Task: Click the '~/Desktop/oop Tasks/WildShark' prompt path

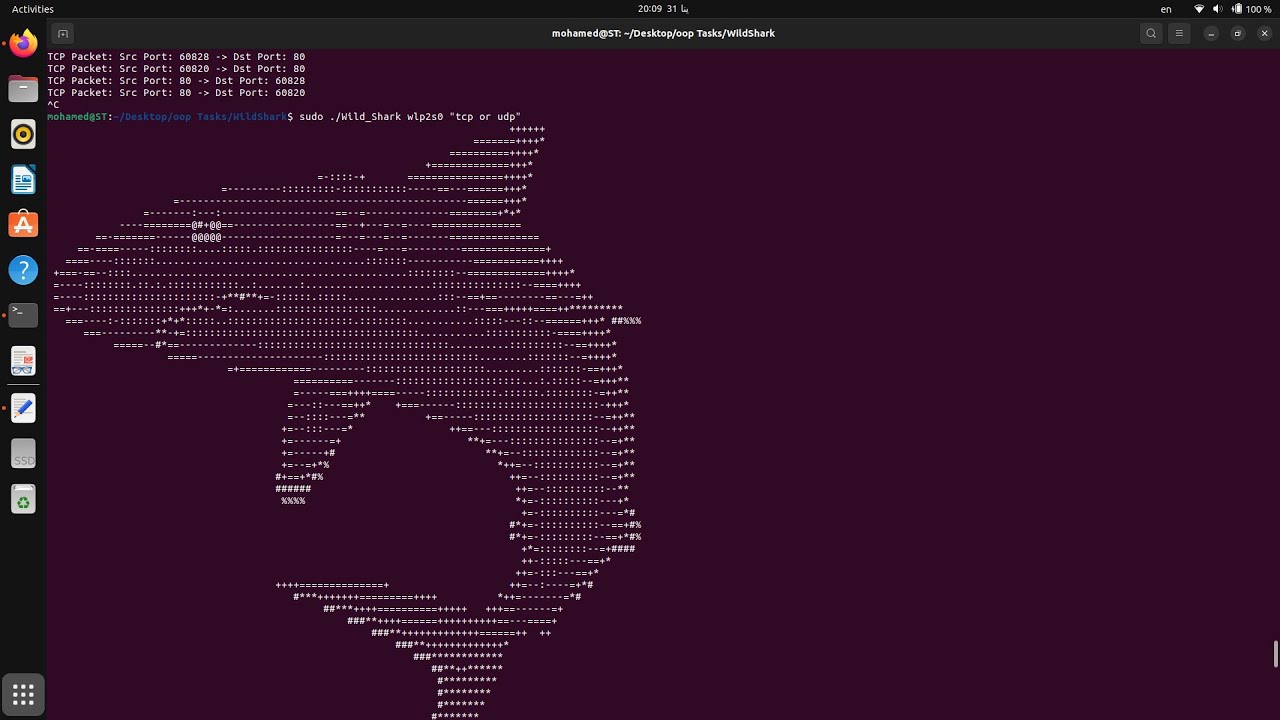Action: click(x=200, y=117)
